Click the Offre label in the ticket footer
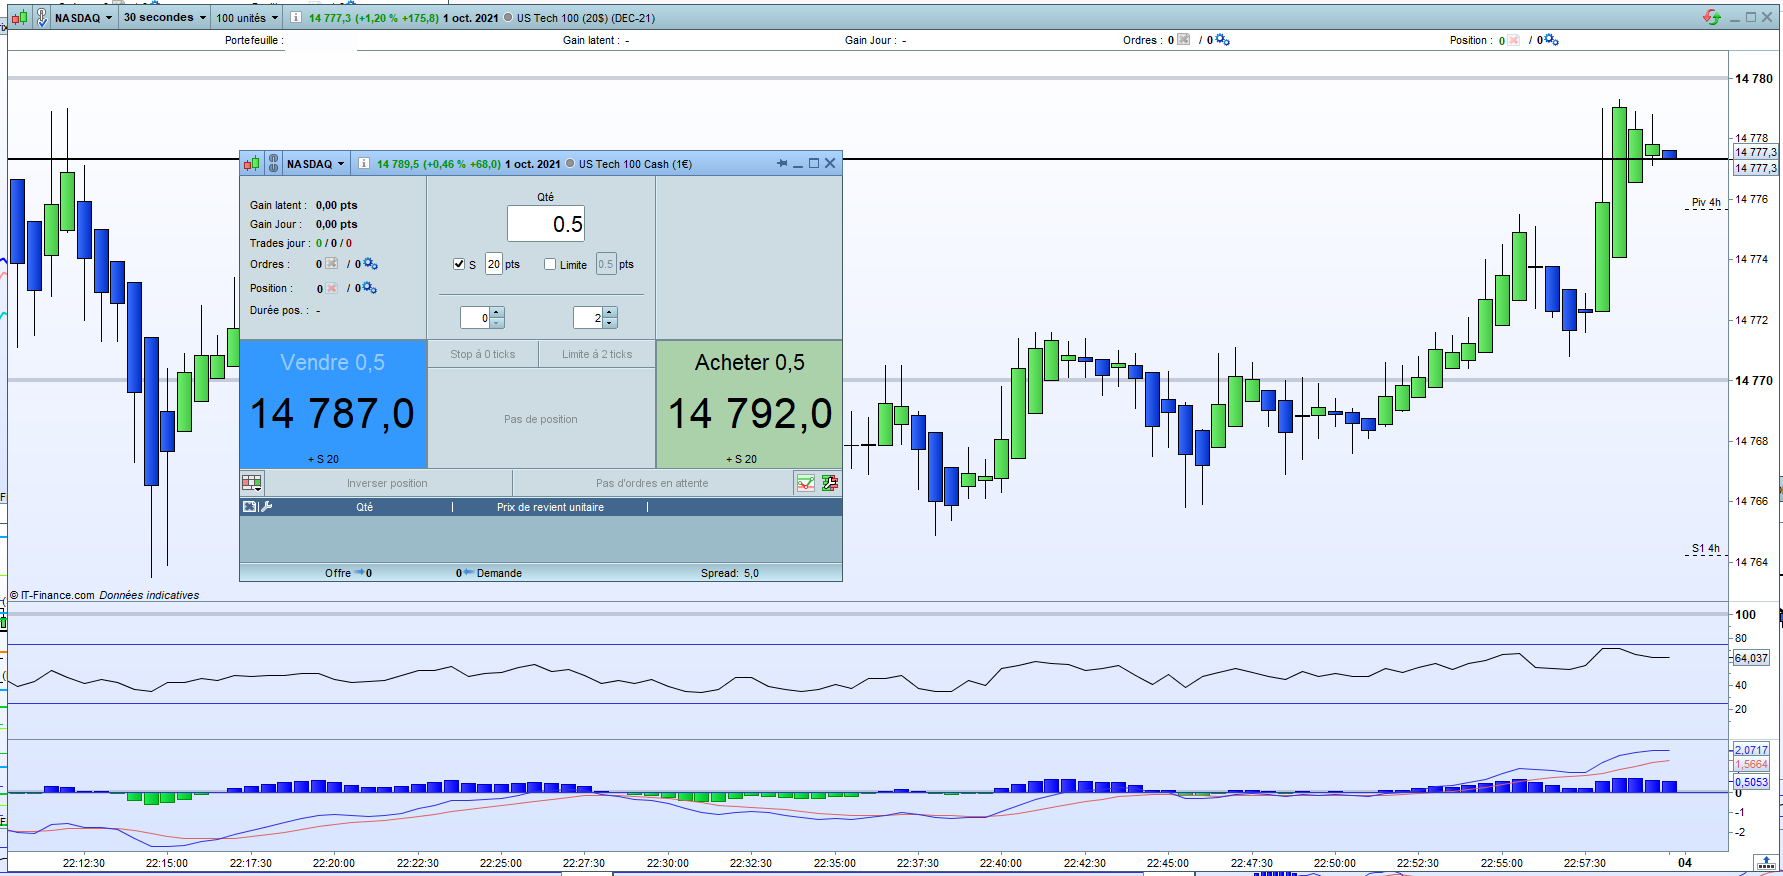1783x876 pixels. (x=338, y=573)
